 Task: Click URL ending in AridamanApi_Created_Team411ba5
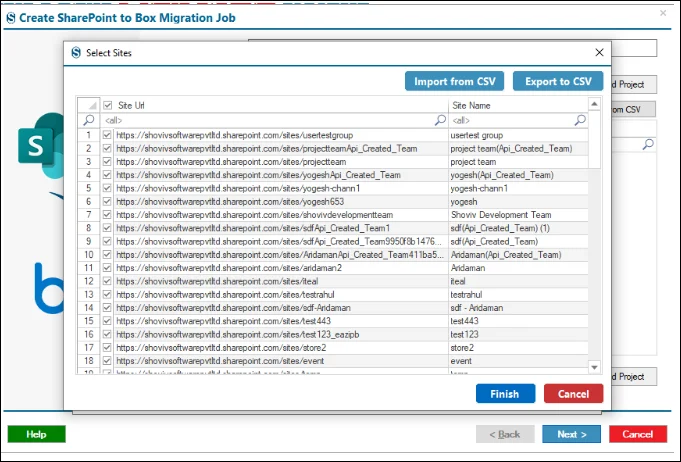coord(280,254)
